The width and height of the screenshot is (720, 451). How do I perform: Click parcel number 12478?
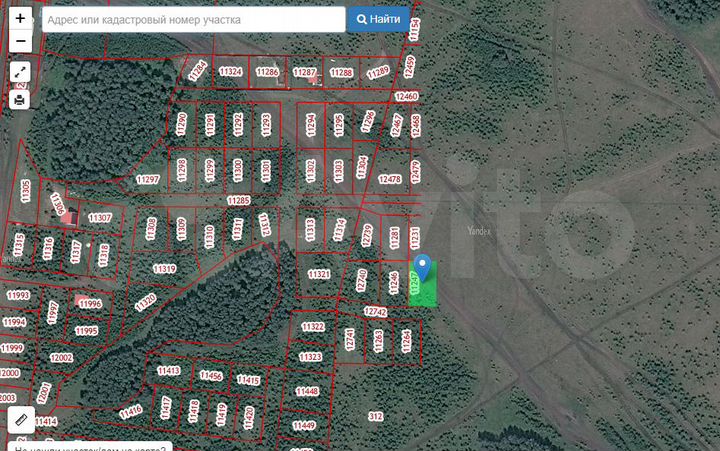(x=390, y=180)
